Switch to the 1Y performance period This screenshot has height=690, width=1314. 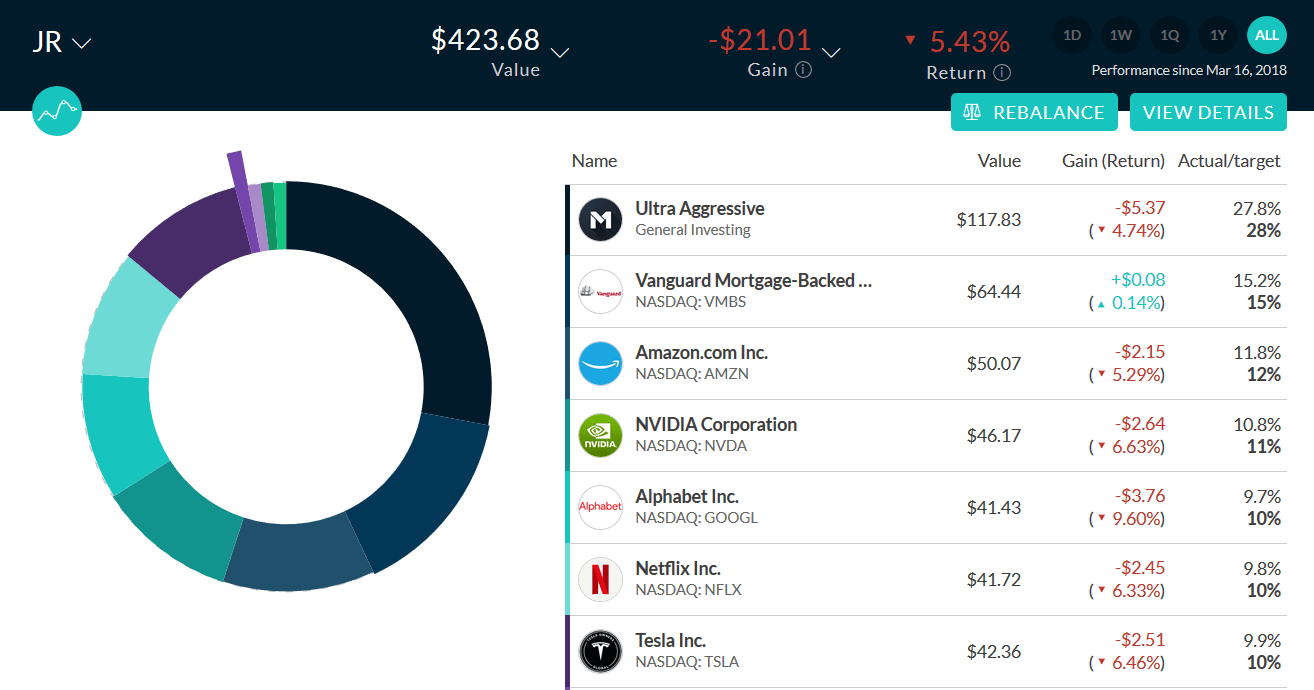coord(1218,35)
